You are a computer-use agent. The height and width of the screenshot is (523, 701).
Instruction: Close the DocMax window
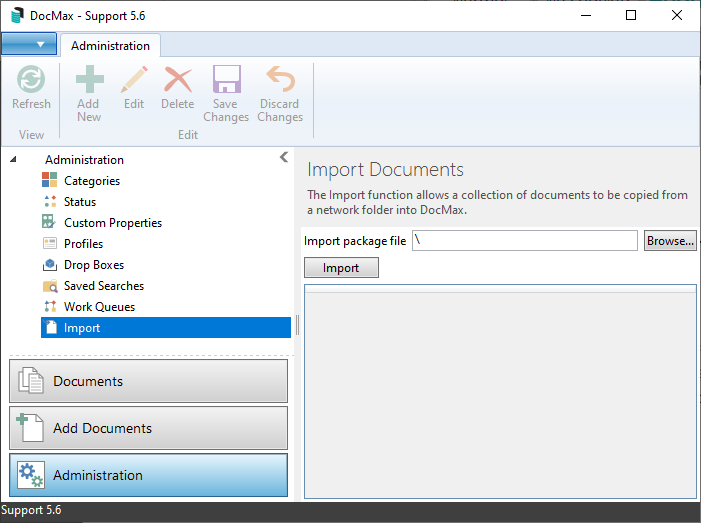(677, 15)
